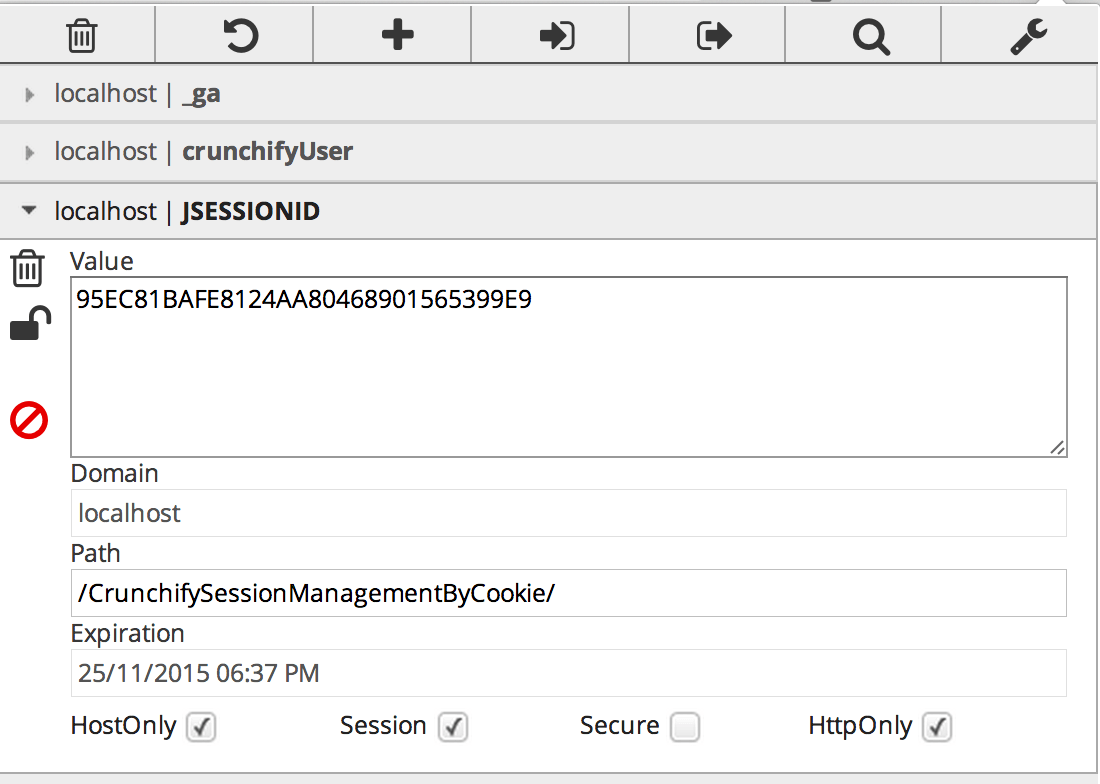Toggle the padlock to protect JSESSIONID cookie
Viewport: 1100px width, 784px height.
[29, 325]
